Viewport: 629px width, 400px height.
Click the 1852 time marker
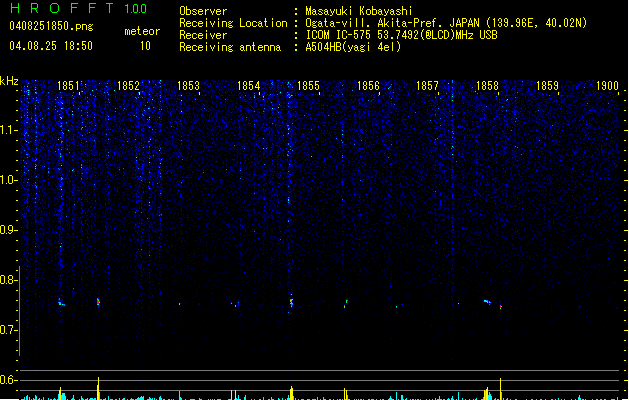[x=128, y=86]
